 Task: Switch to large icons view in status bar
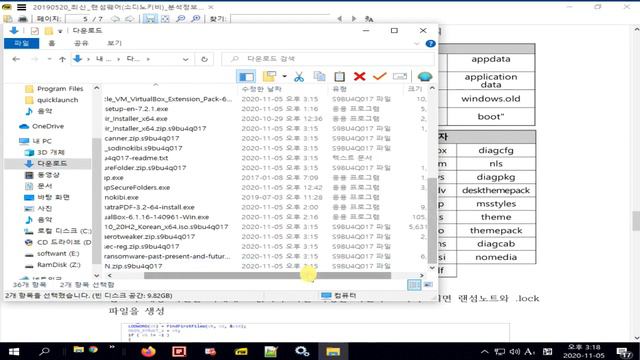coord(428,284)
